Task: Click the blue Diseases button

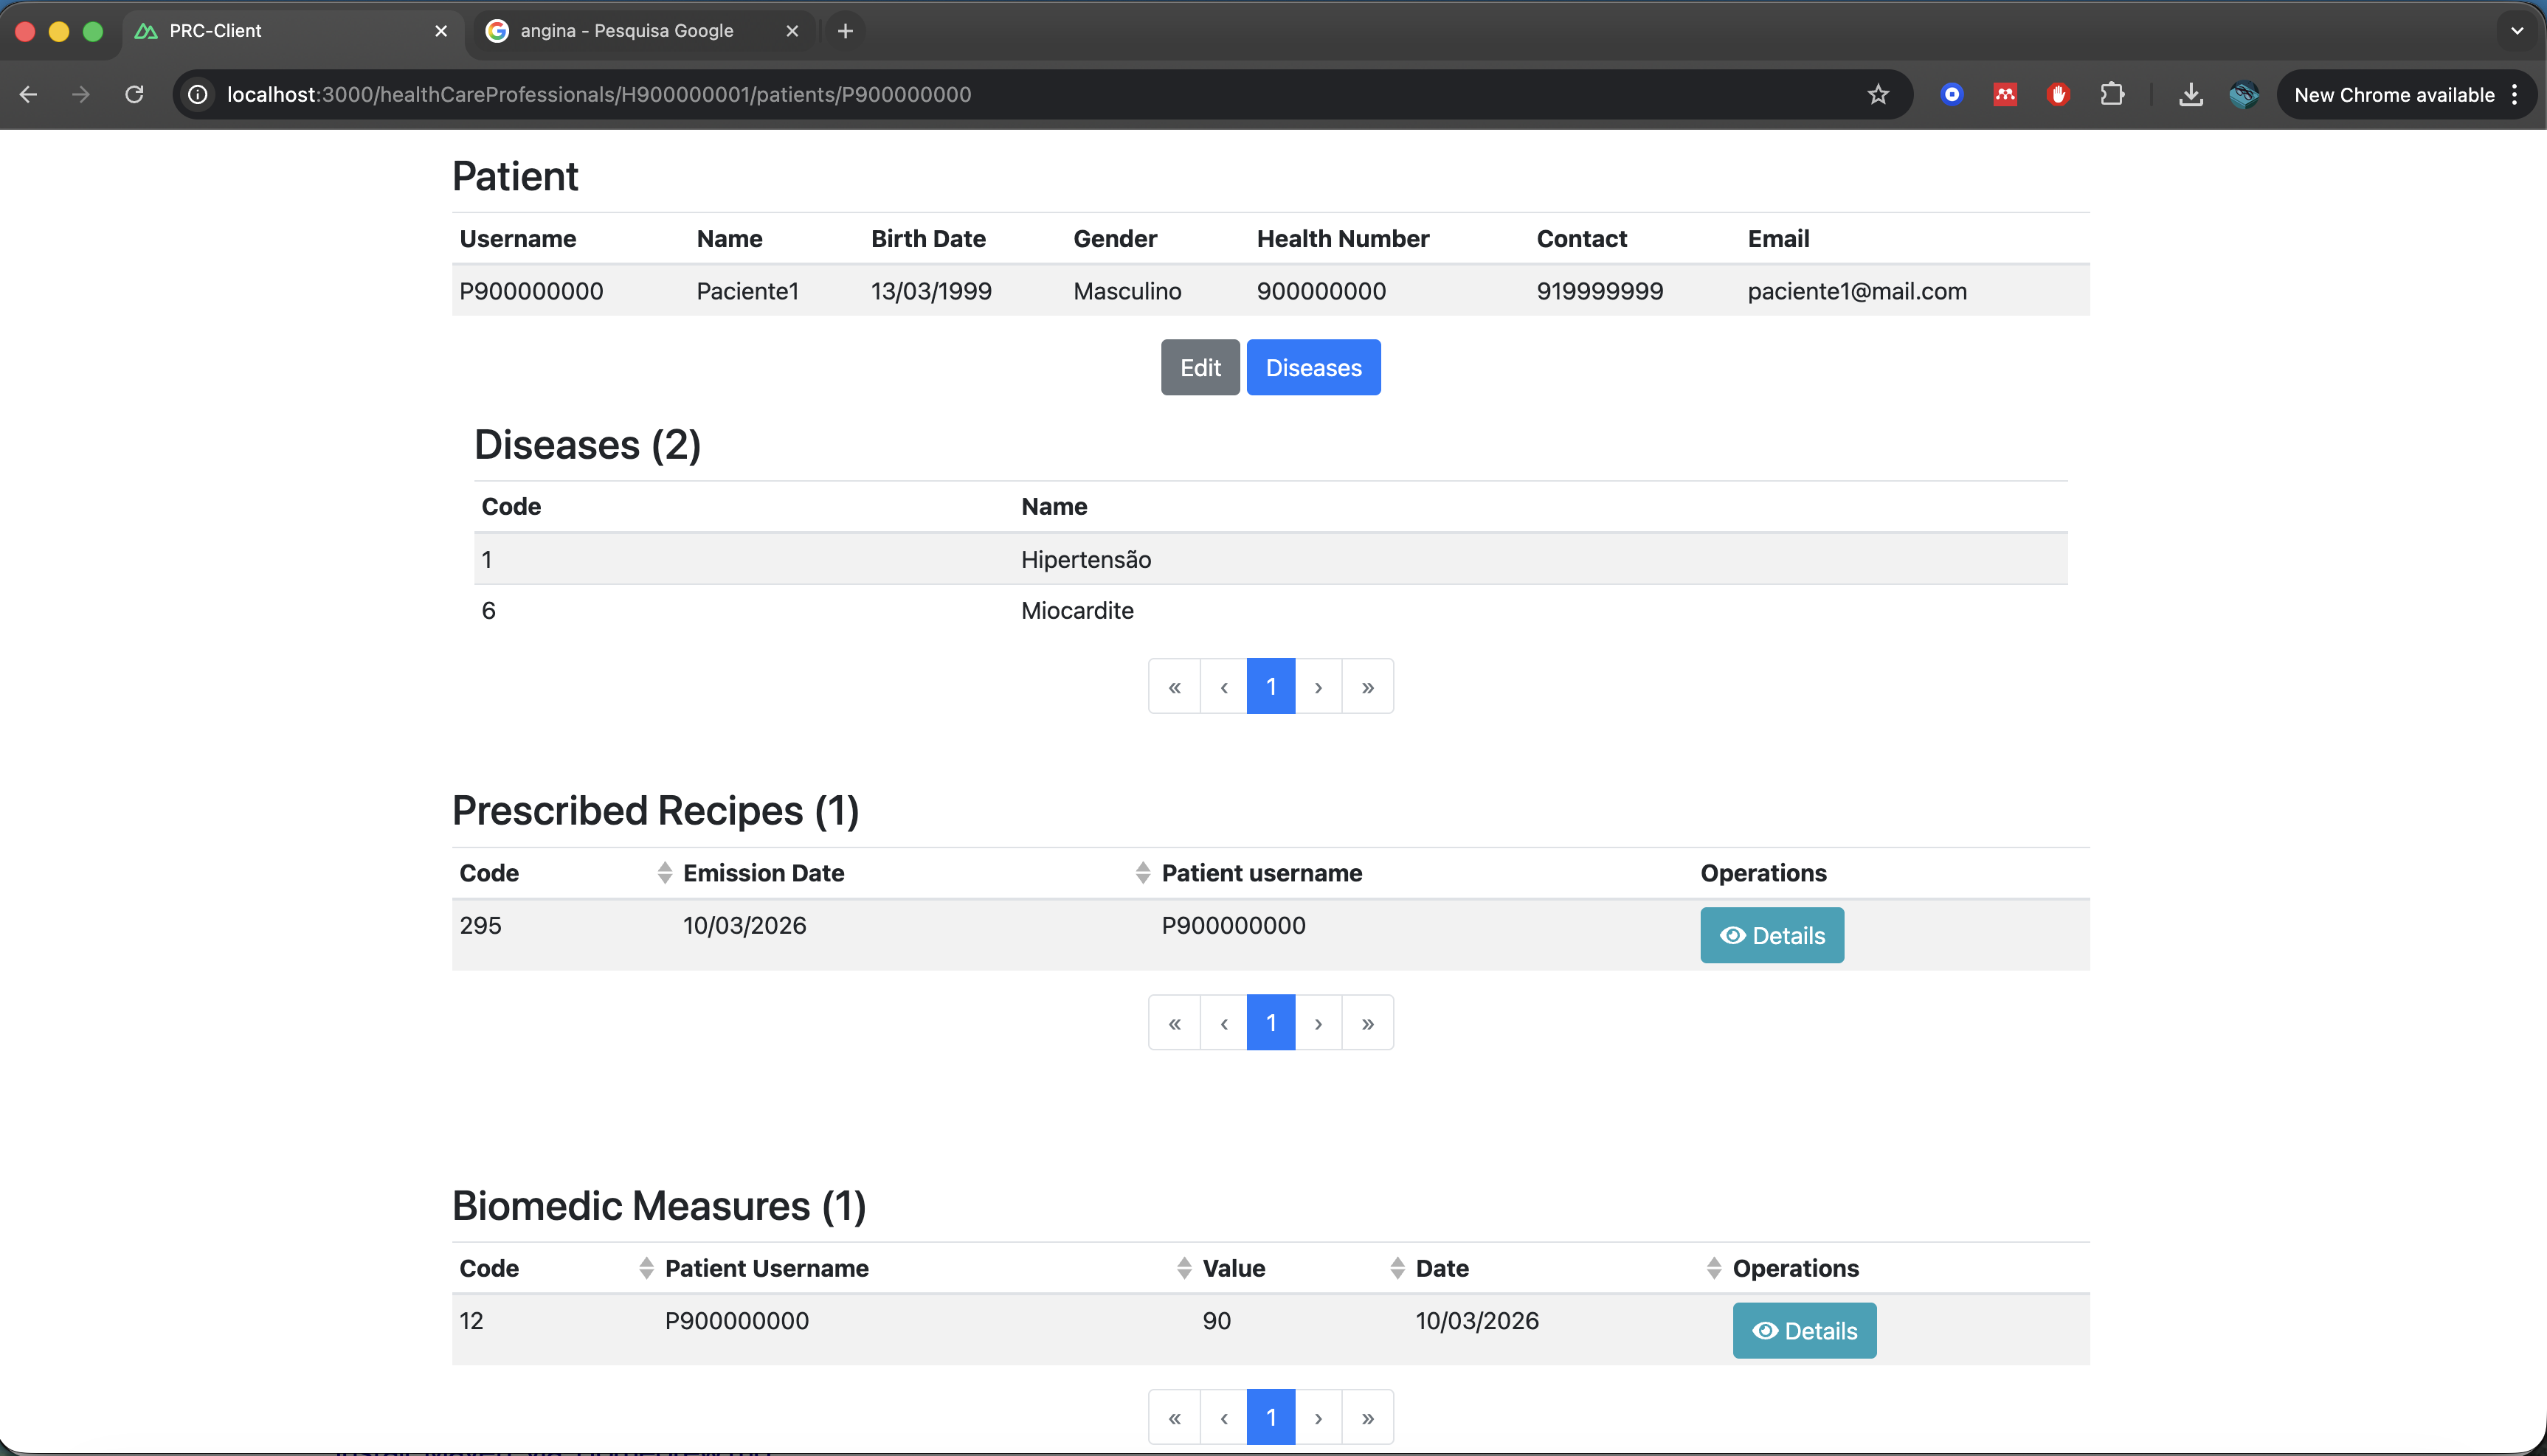Action: click(x=1313, y=368)
